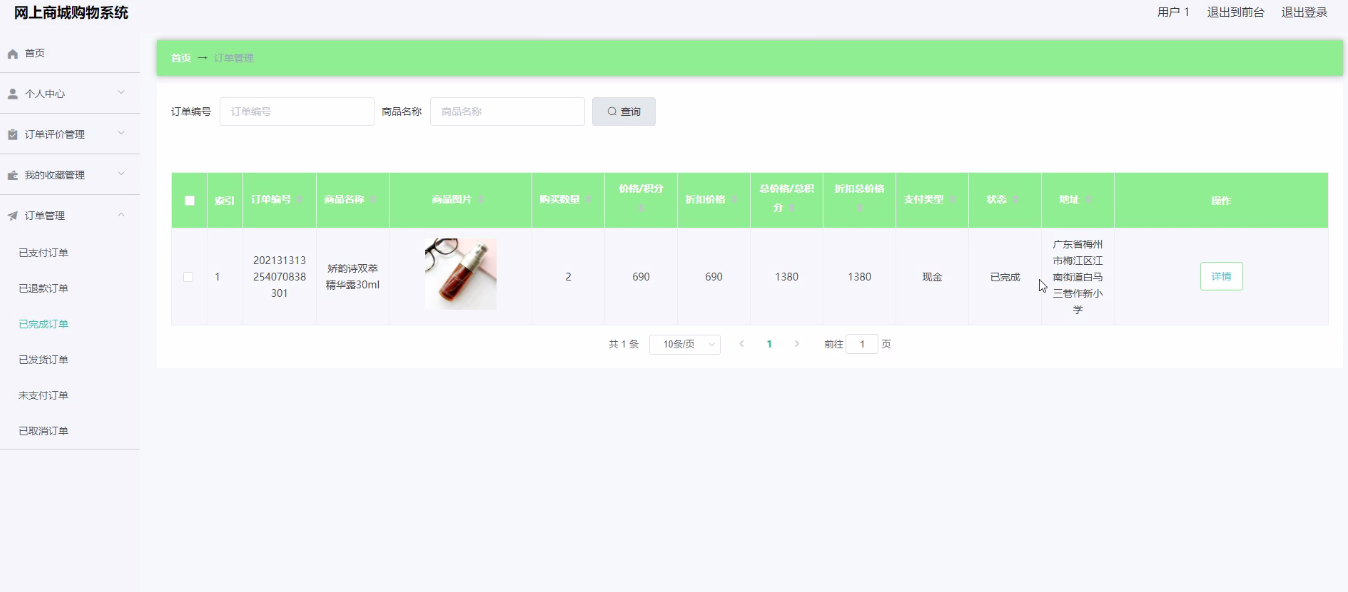Click the 订单管理 breadcrumb text

coord(234,58)
